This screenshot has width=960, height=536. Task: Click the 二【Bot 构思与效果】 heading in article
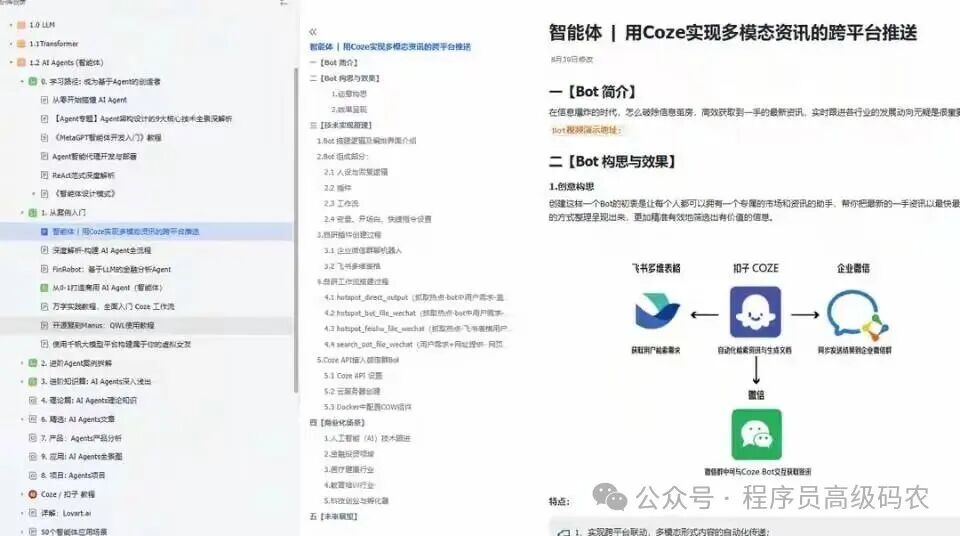click(x=612, y=162)
